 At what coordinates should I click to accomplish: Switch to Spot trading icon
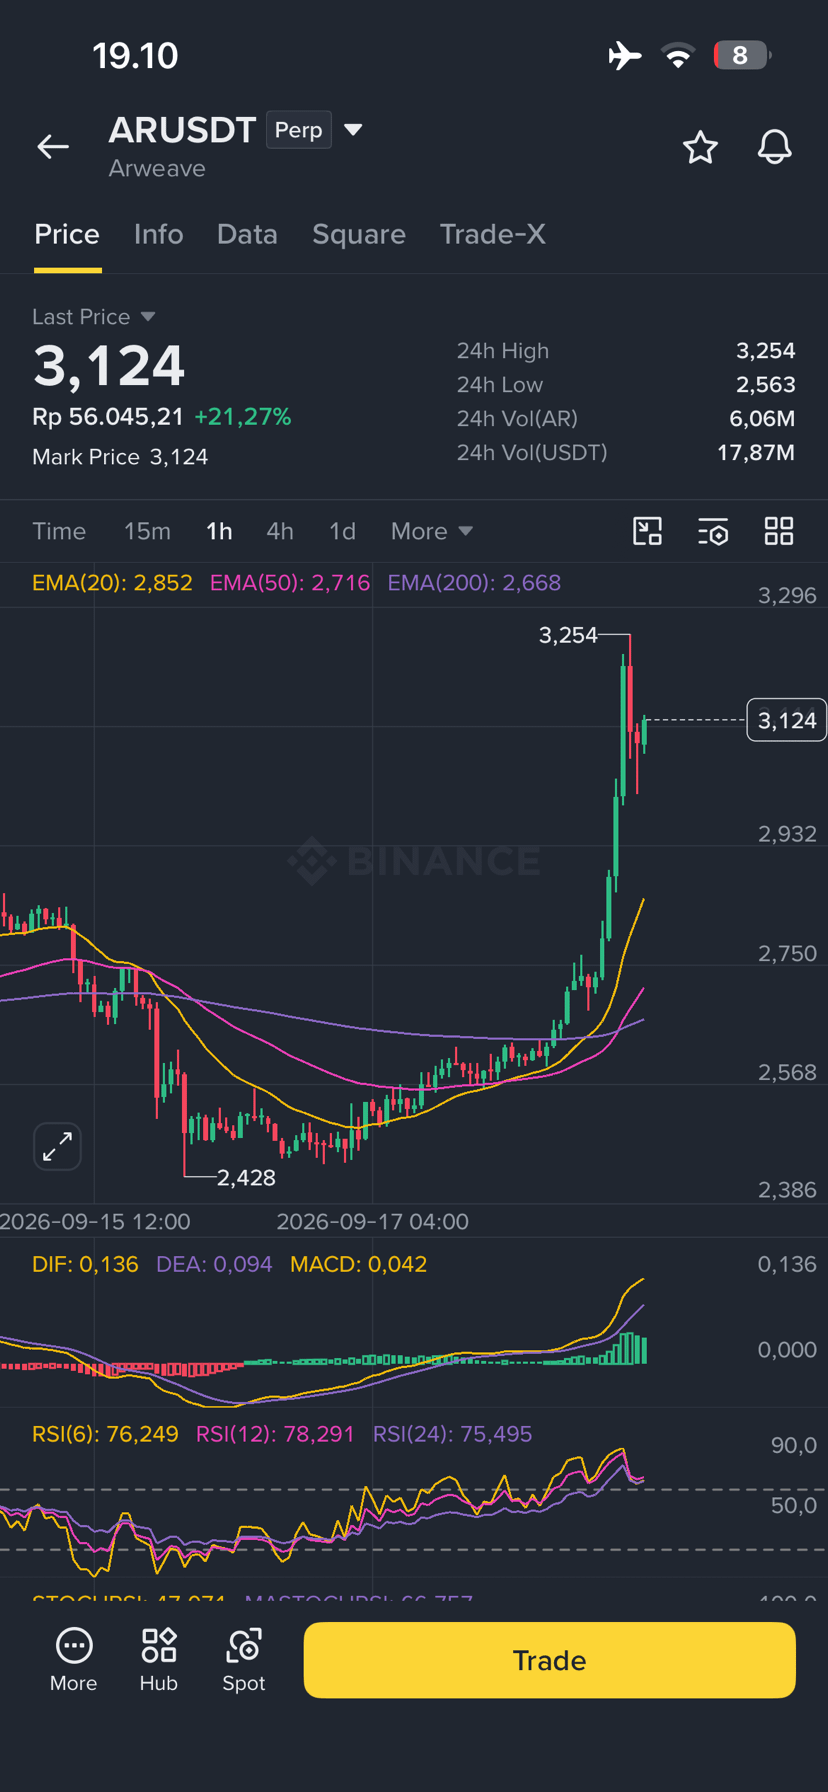(244, 1660)
